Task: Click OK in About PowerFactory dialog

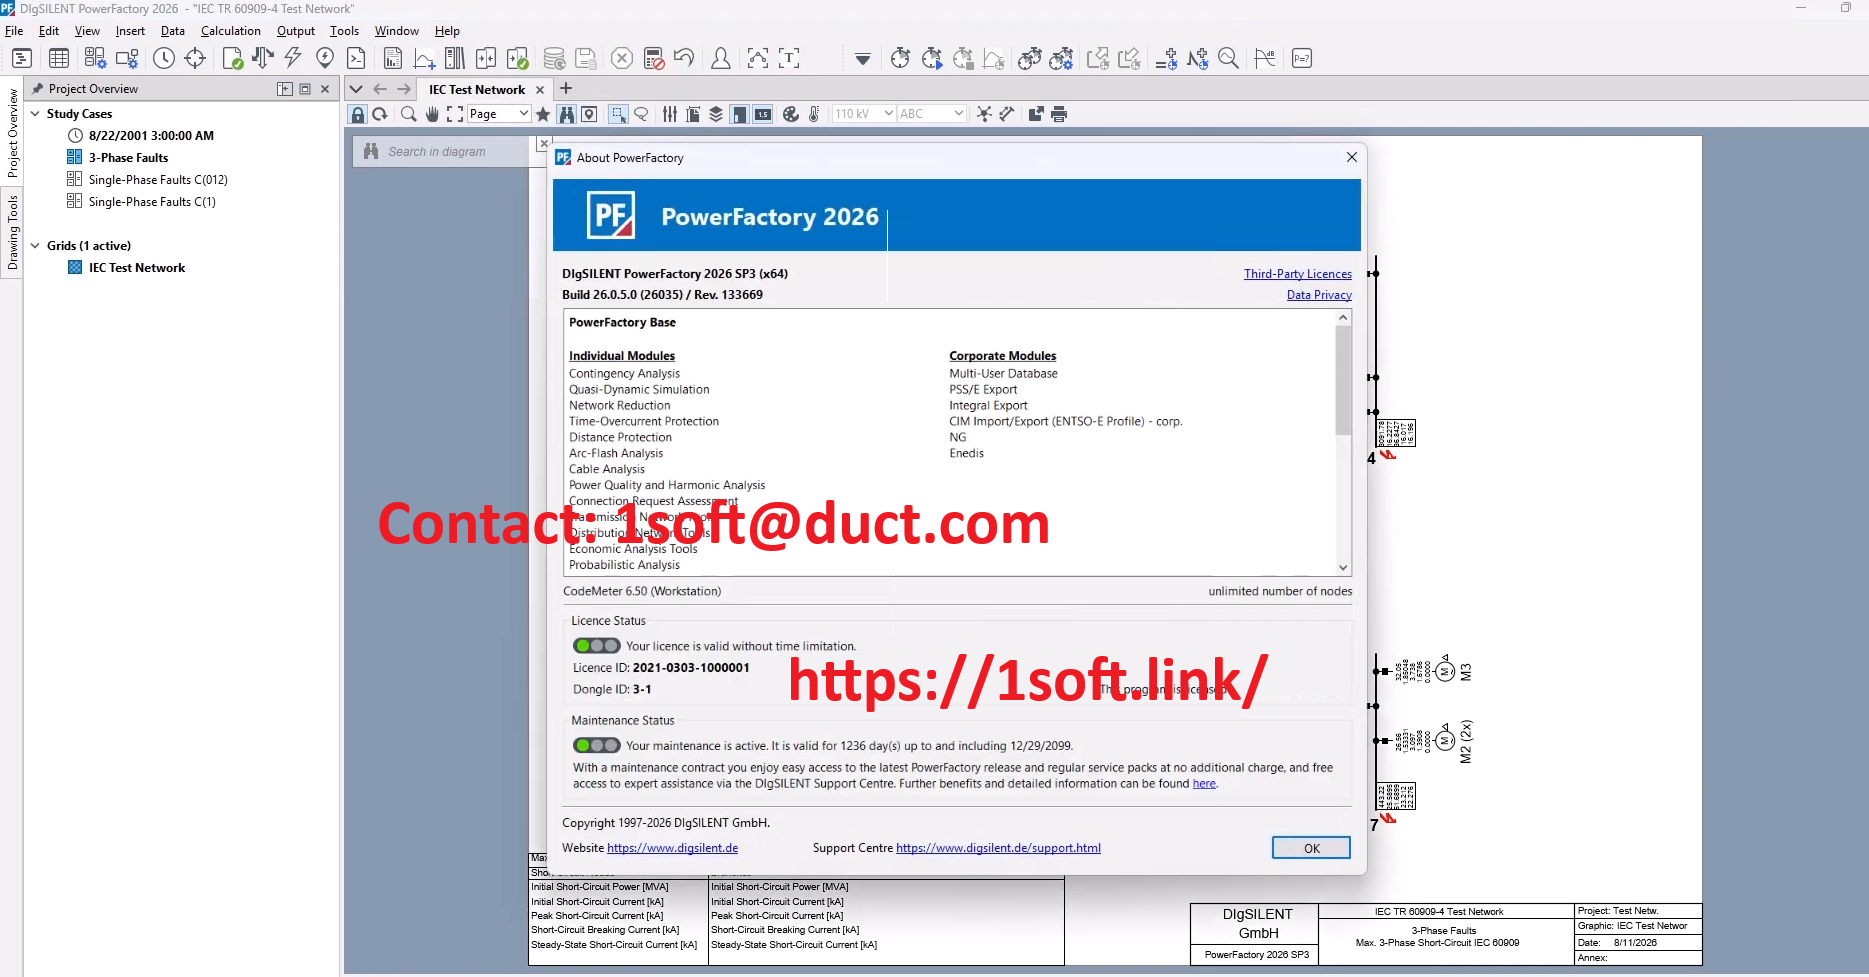Action: 1311,848
